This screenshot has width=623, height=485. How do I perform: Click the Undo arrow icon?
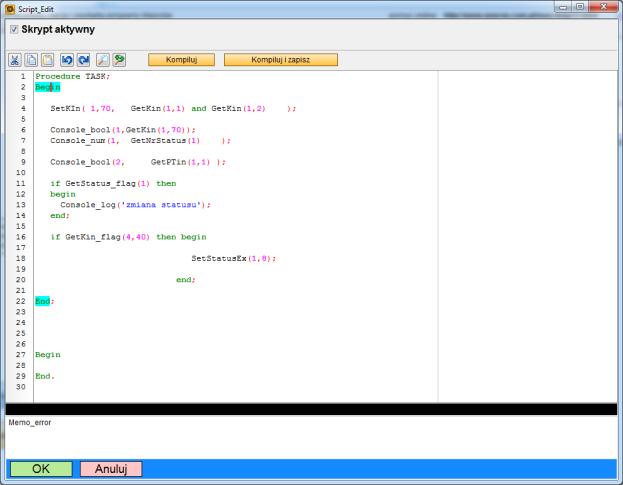tap(67, 60)
